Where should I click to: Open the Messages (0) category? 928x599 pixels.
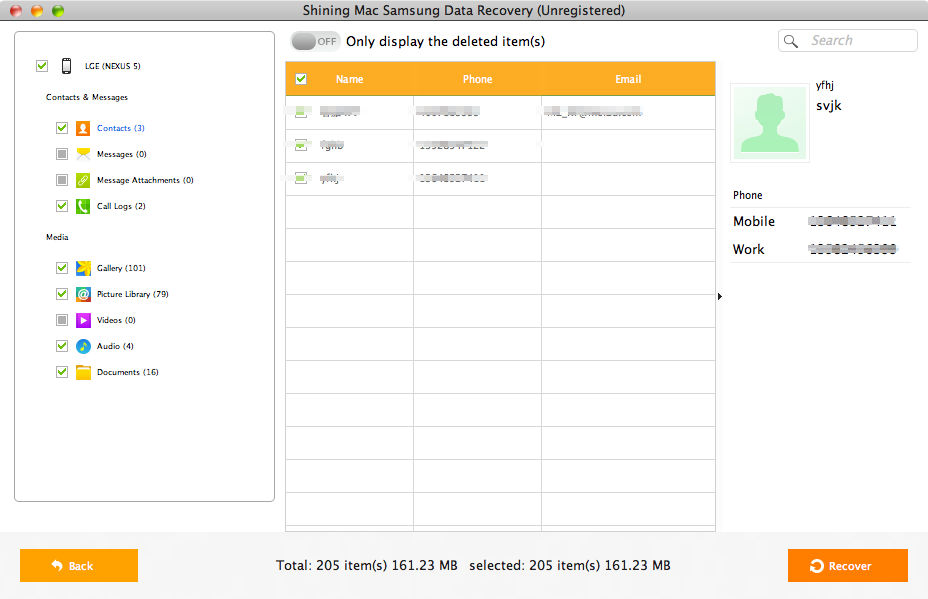point(121,154)
